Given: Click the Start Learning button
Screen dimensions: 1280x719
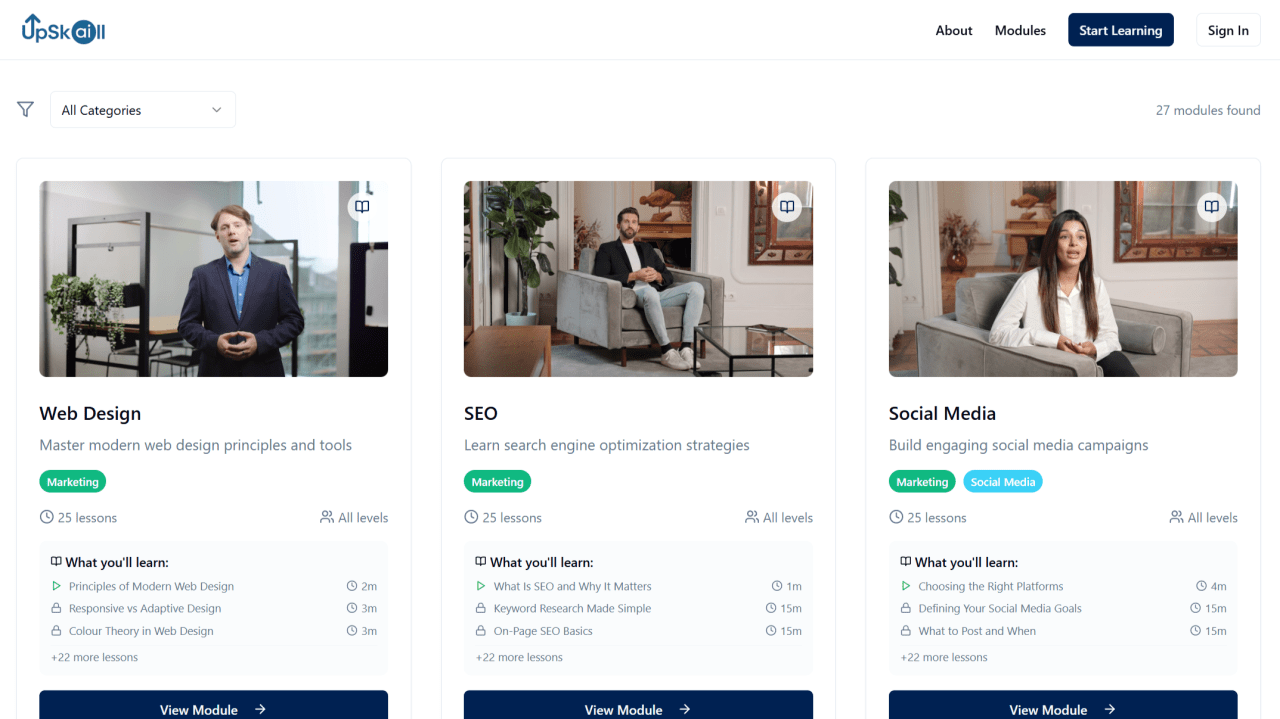Looking at the screenshot, I should point(1121,30).
